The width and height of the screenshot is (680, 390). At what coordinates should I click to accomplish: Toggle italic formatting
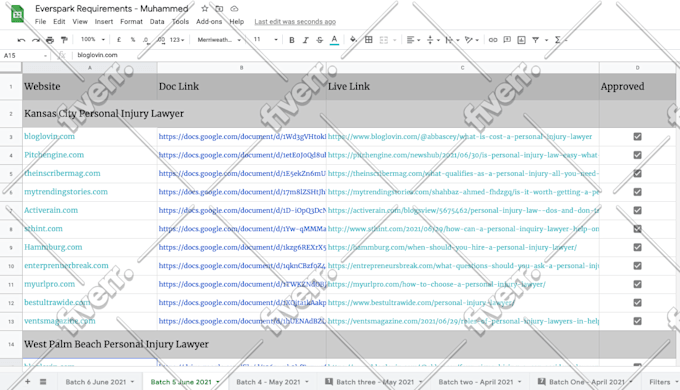306,40
